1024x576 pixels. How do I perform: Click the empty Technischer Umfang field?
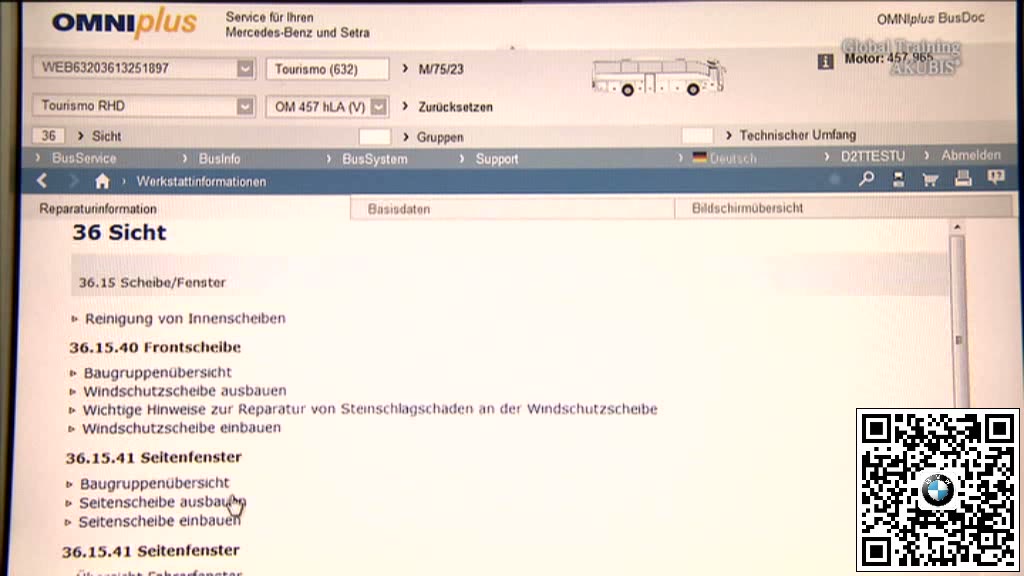[697, 135]
